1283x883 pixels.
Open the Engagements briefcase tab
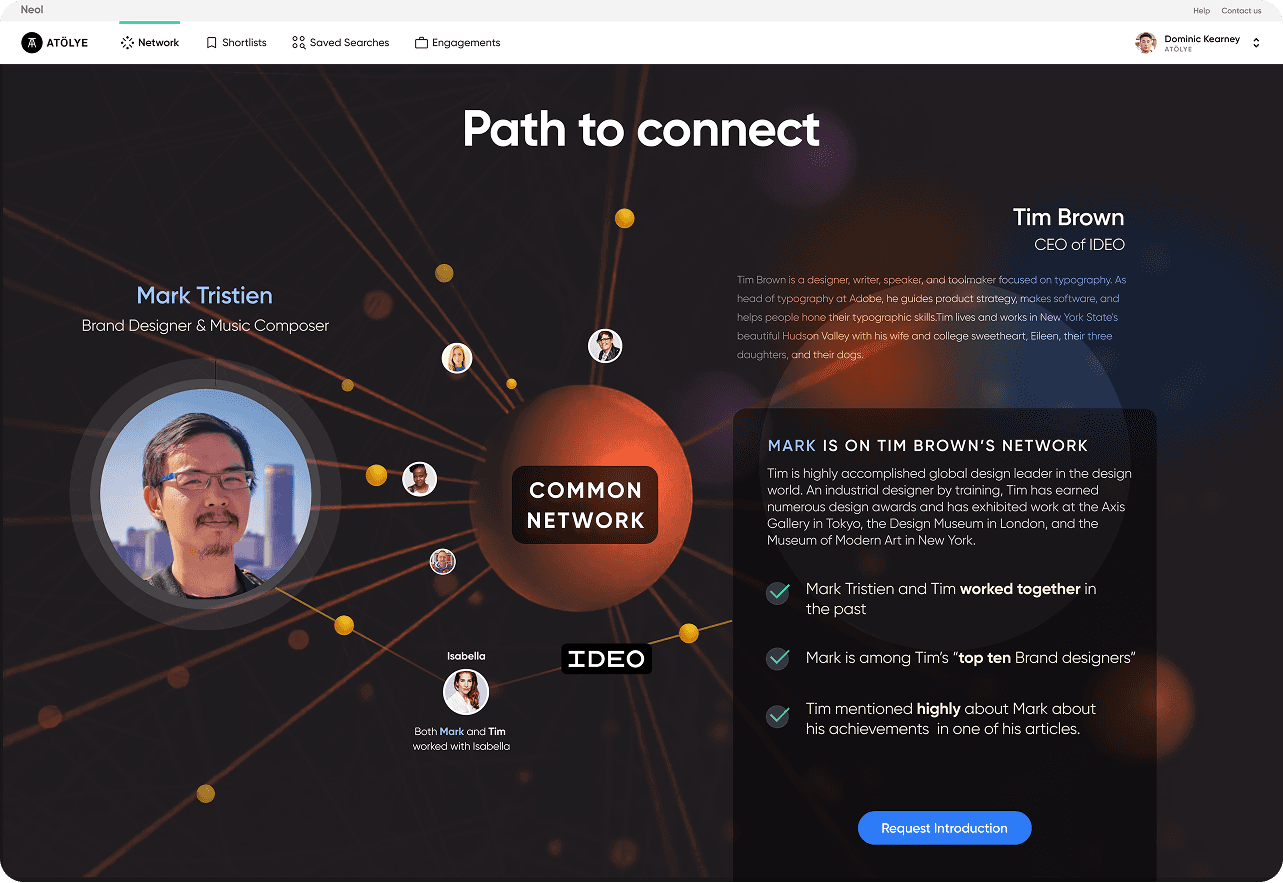click(457, 43)
